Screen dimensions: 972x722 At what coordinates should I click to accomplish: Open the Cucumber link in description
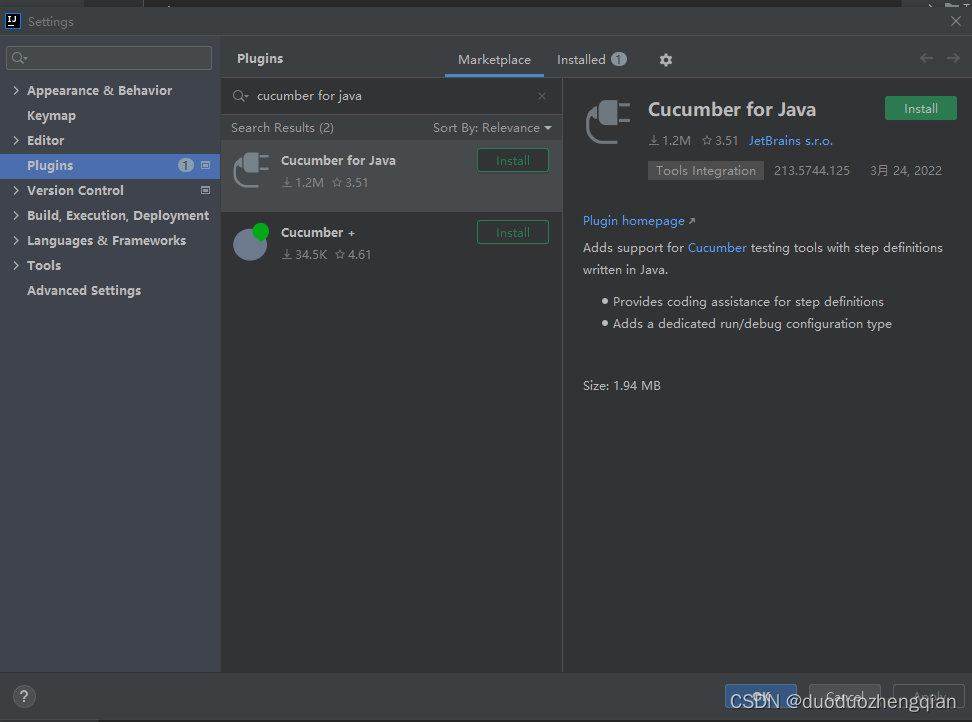717,248
